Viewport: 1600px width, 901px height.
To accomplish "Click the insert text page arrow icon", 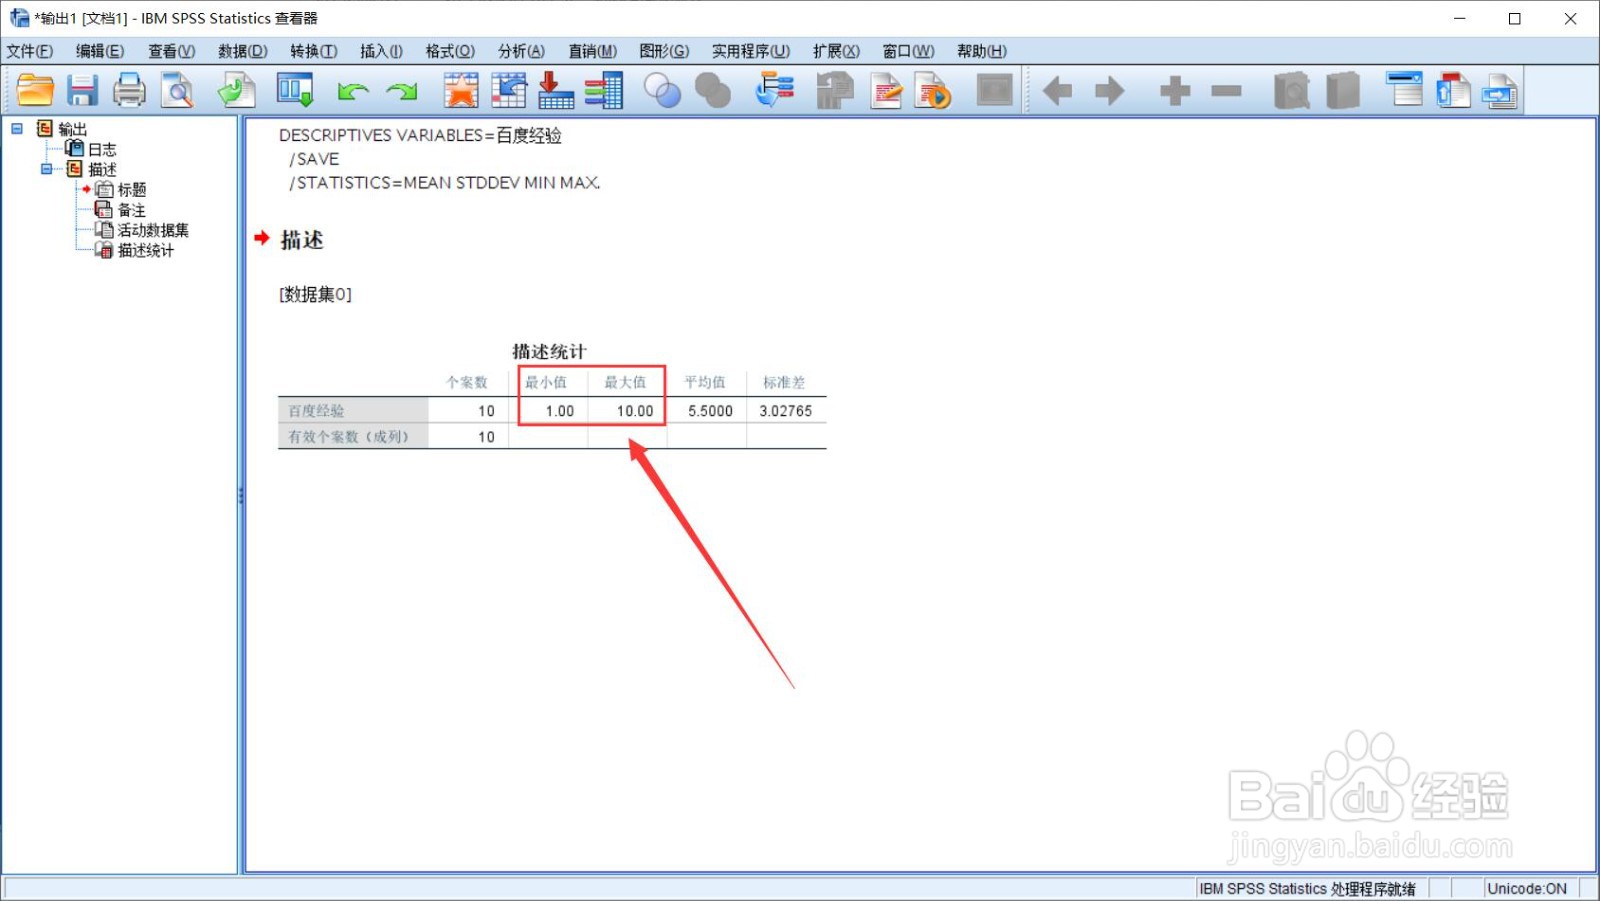I will pos(1501,91).
